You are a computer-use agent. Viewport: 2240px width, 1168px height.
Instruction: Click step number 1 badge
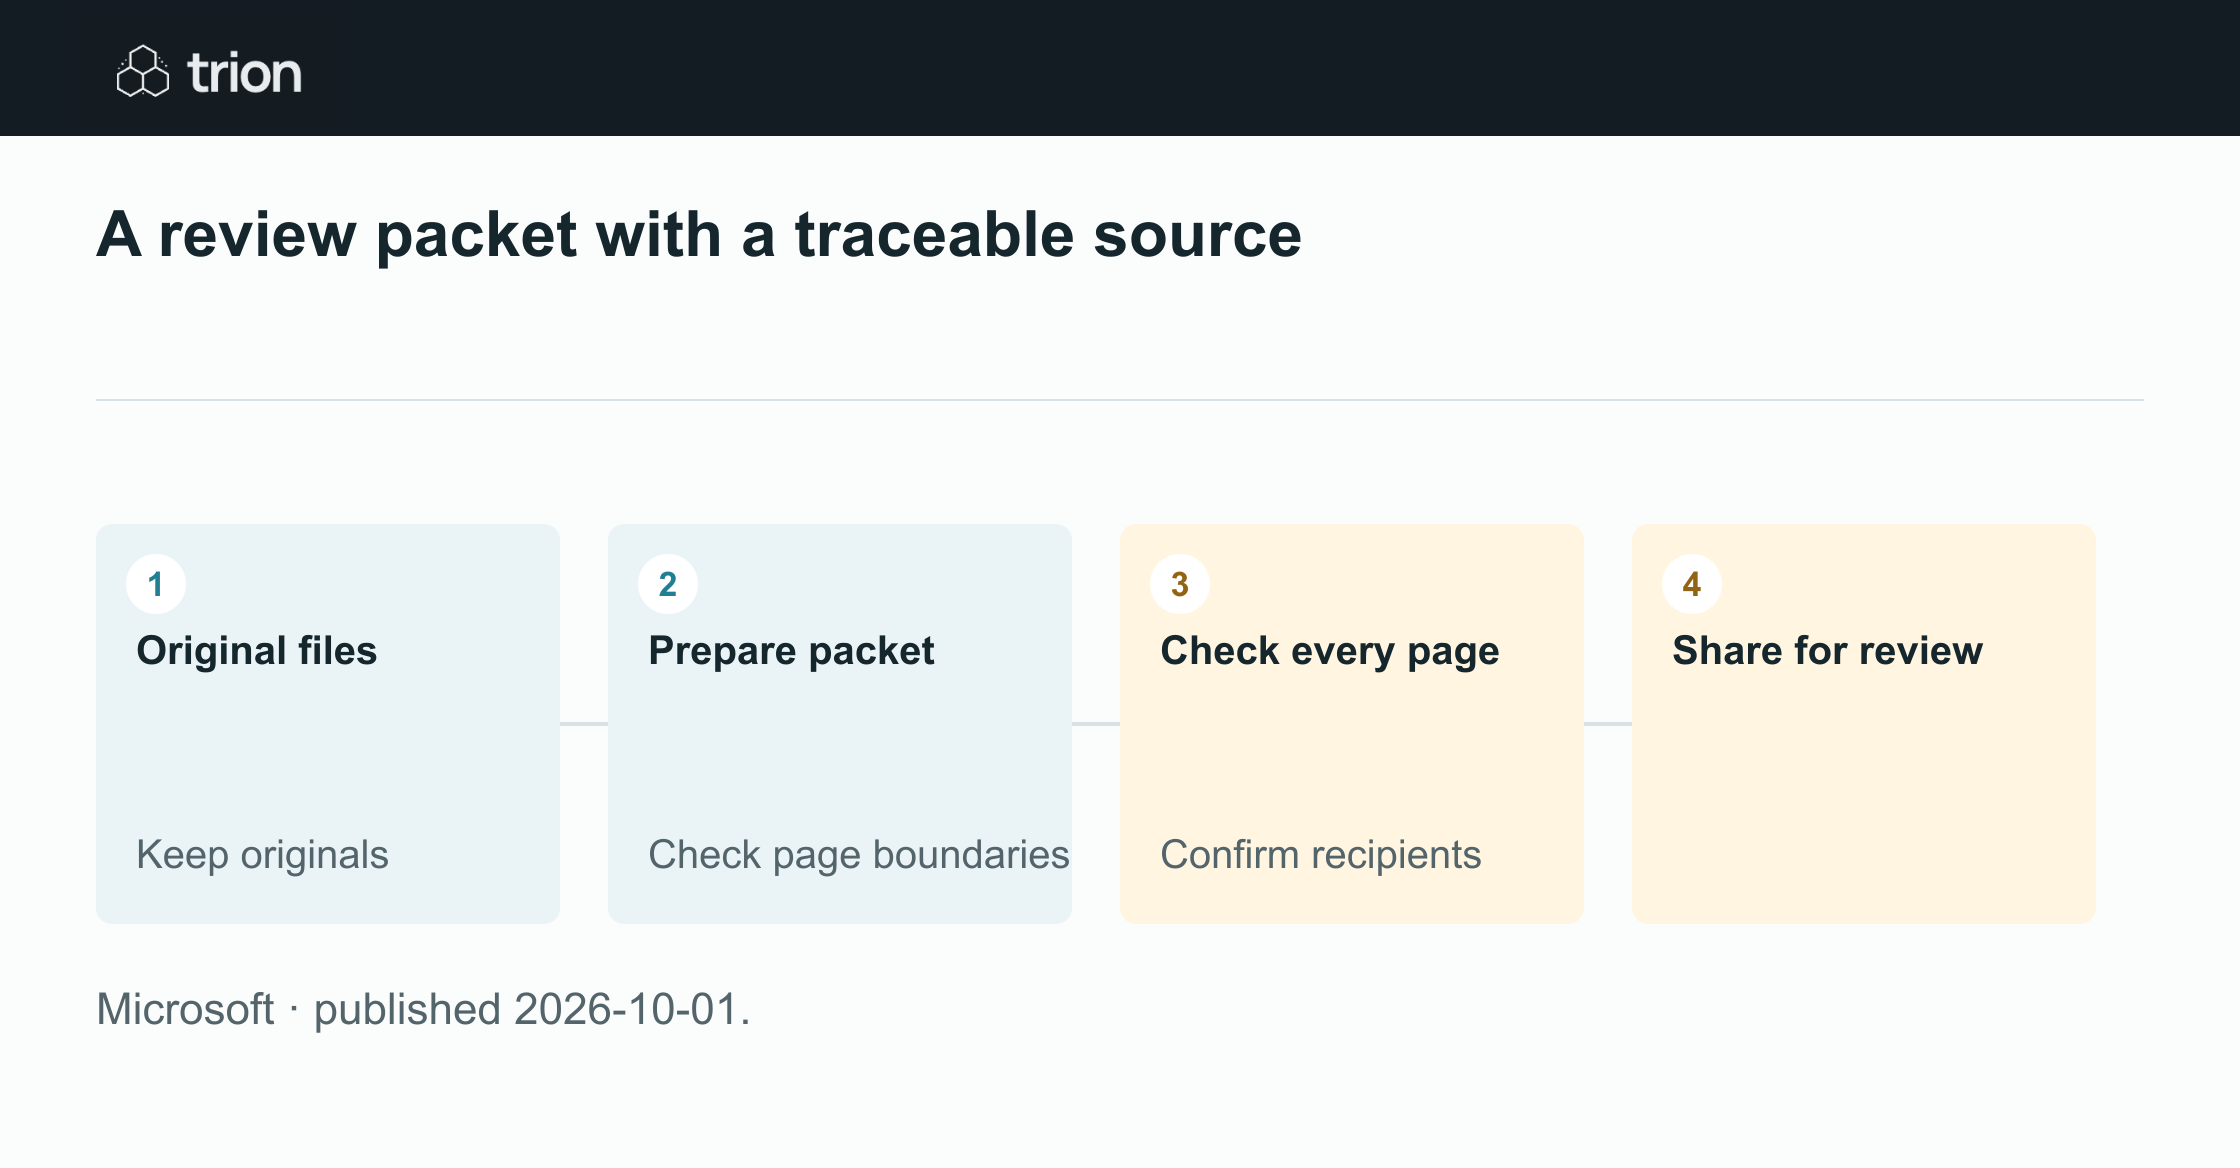click(x=156, y=584)
